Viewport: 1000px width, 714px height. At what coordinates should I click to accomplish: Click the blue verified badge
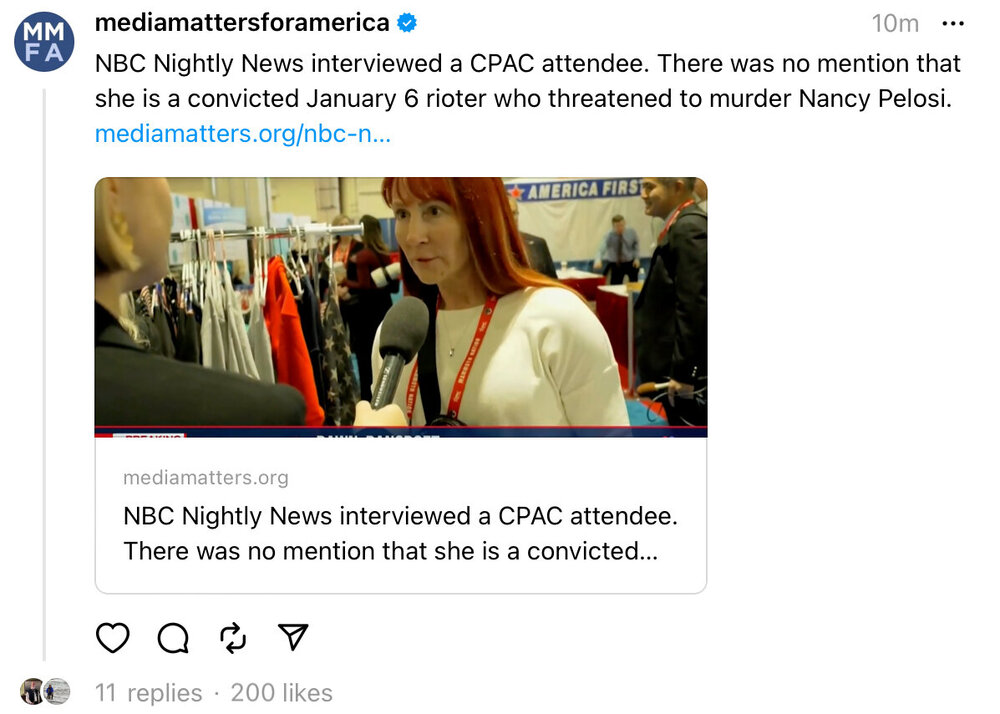point(408,23)
